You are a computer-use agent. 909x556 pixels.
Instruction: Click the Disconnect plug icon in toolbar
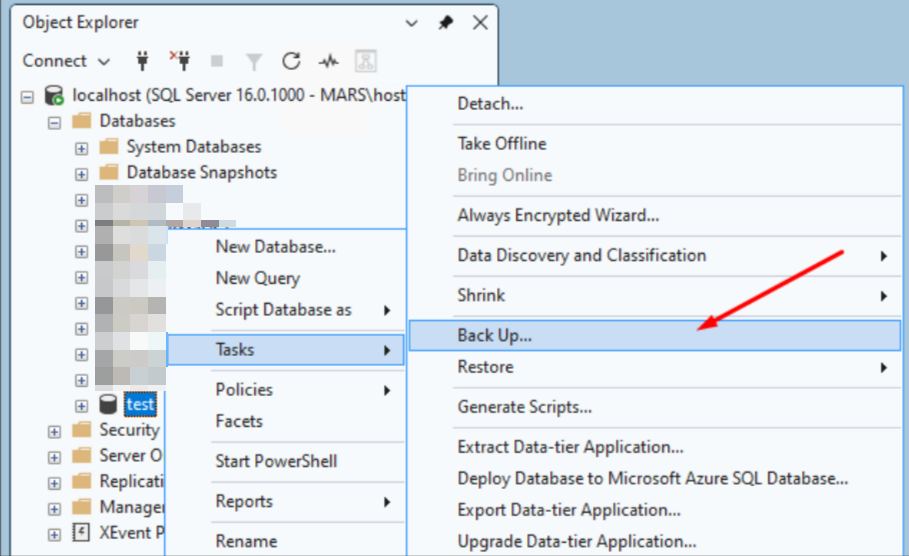[180, 61]
